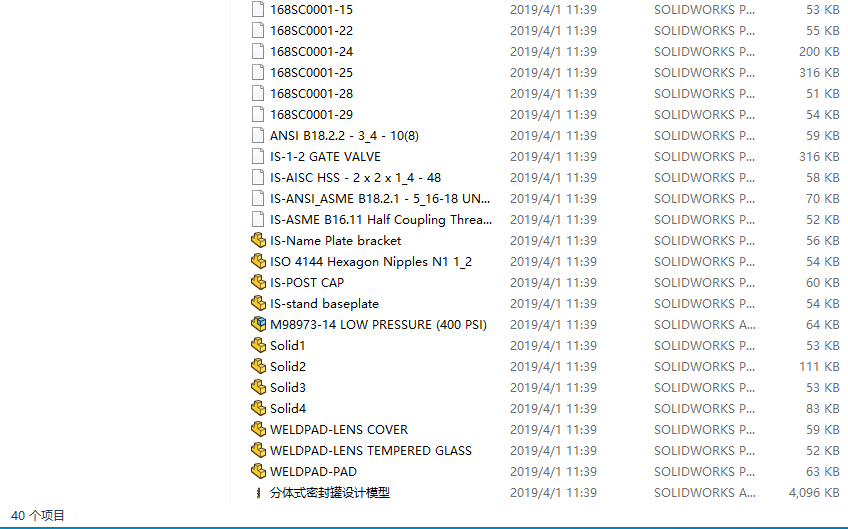Image resolution: width=848 pixels, height=529 pixels.
Task: Click the 111 KB size of Solid2
Action: pos(819,367)
